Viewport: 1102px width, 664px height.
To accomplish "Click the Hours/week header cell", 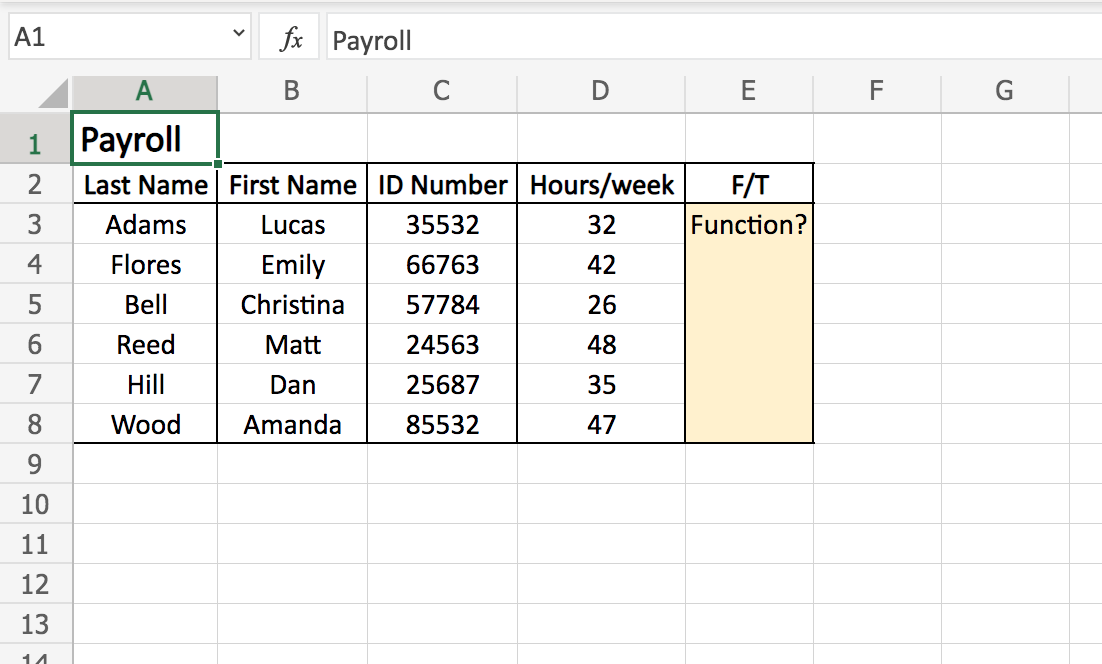I will coord(601,185).
